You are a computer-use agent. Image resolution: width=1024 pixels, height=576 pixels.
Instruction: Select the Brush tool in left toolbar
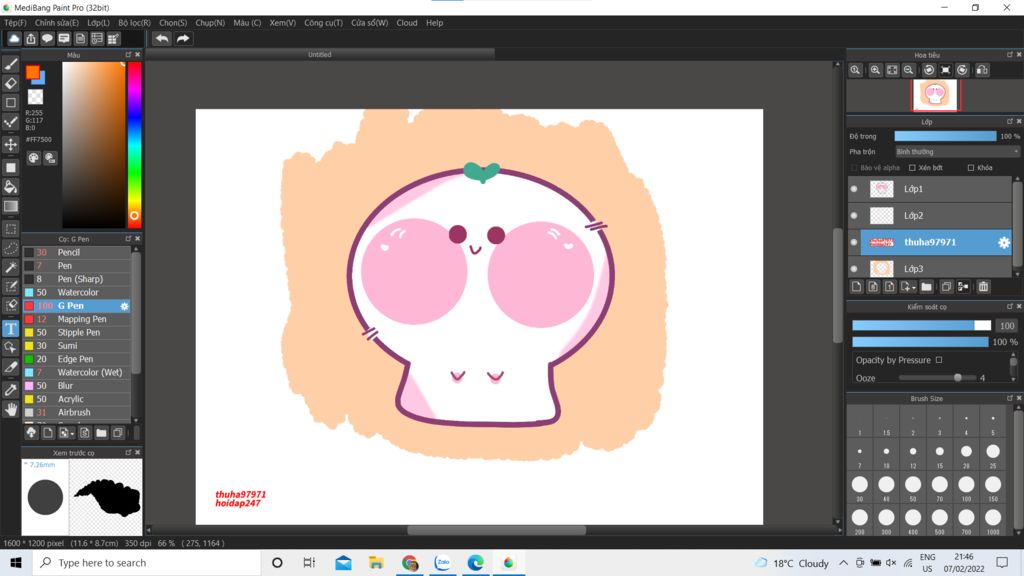pyautogui.click(x=11, y=64)
